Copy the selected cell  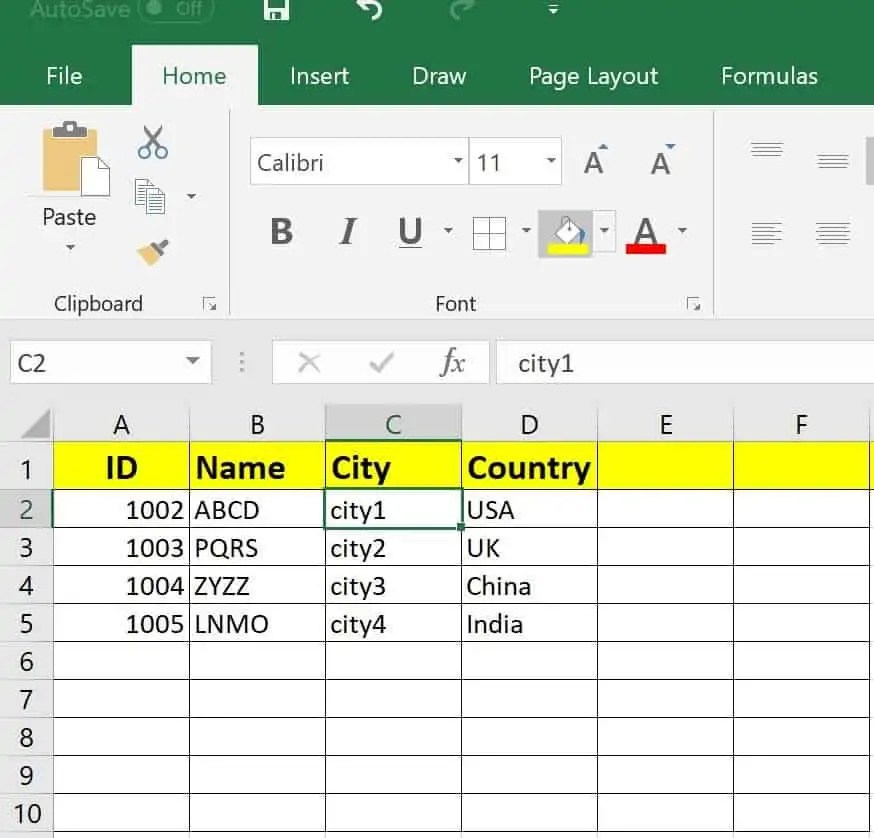coord(150,196)
